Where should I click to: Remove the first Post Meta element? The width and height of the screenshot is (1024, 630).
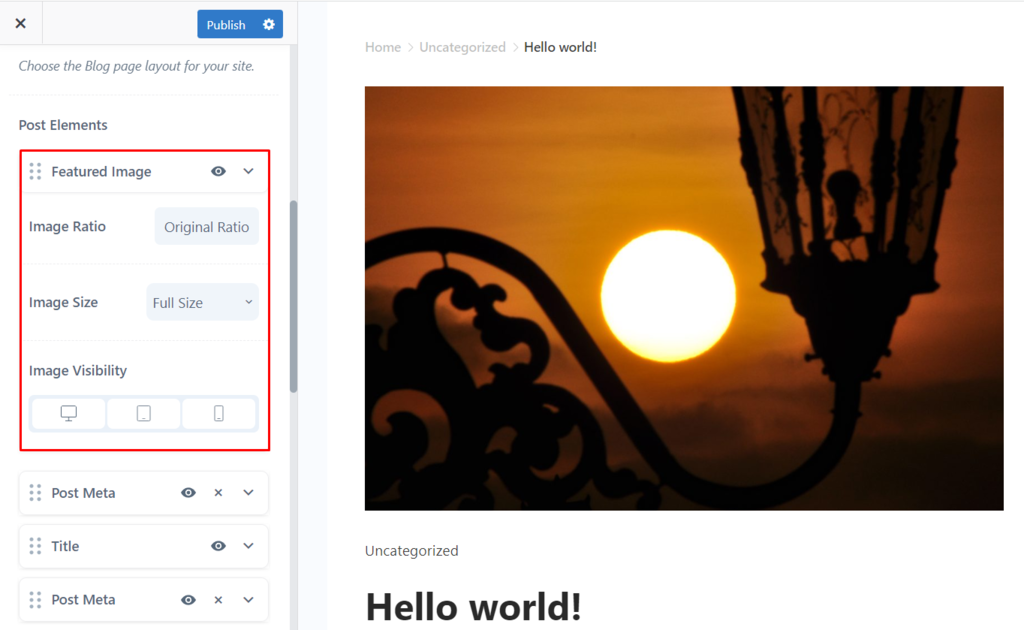point(218,493)
